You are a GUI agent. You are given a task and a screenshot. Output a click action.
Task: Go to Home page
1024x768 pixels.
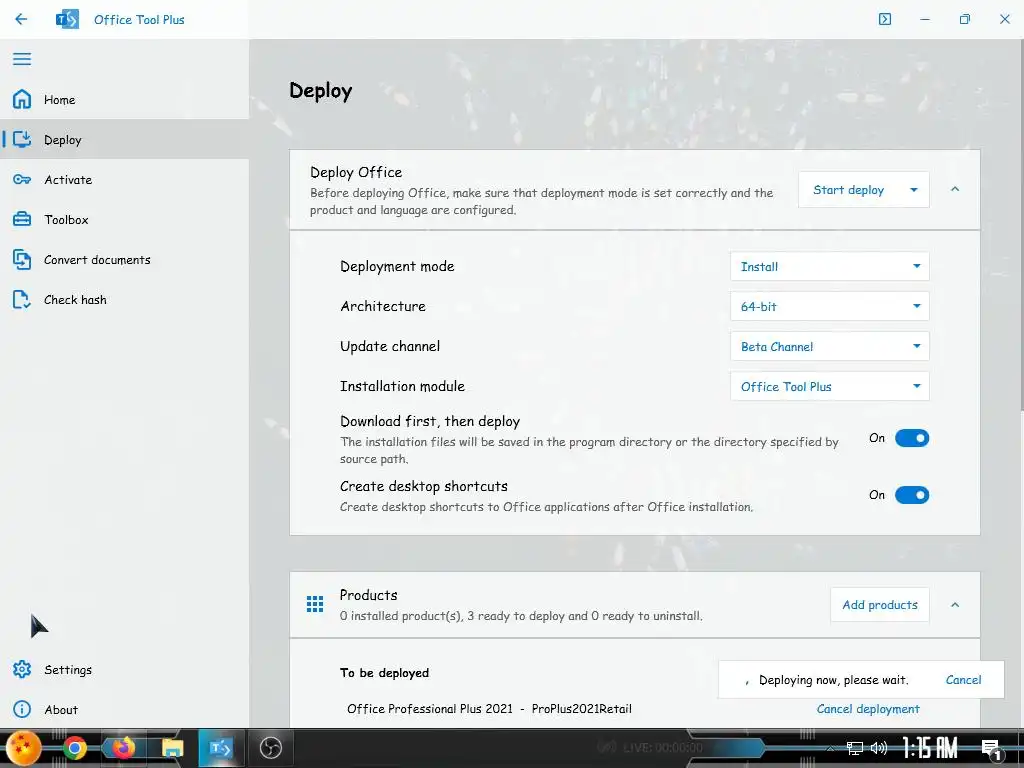coord(124,99)
